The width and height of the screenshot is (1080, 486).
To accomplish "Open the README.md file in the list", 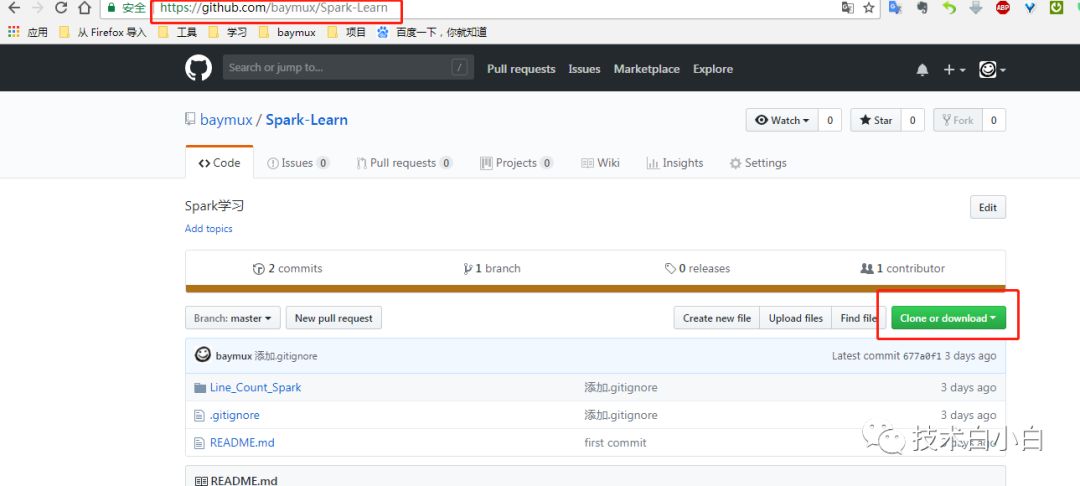I will [242, 443].
